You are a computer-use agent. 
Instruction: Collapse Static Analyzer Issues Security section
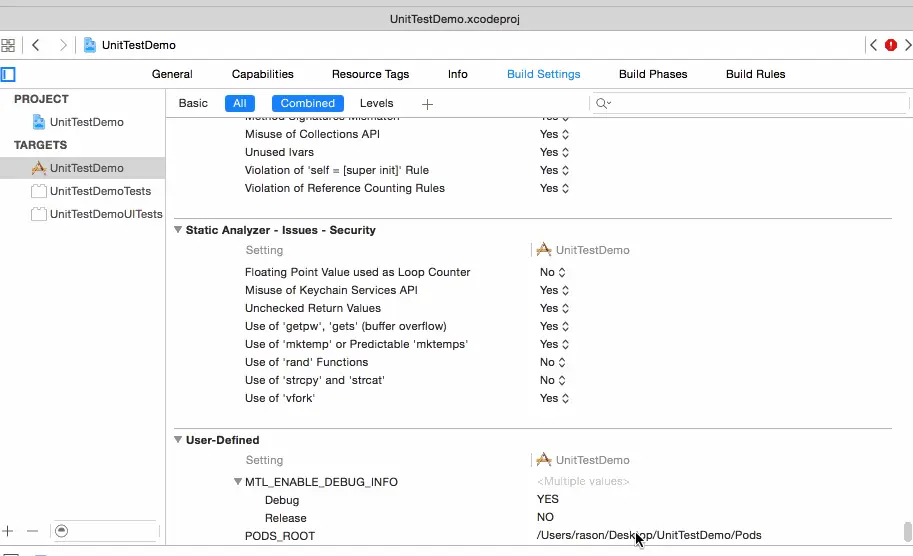[x=178, y=230]
